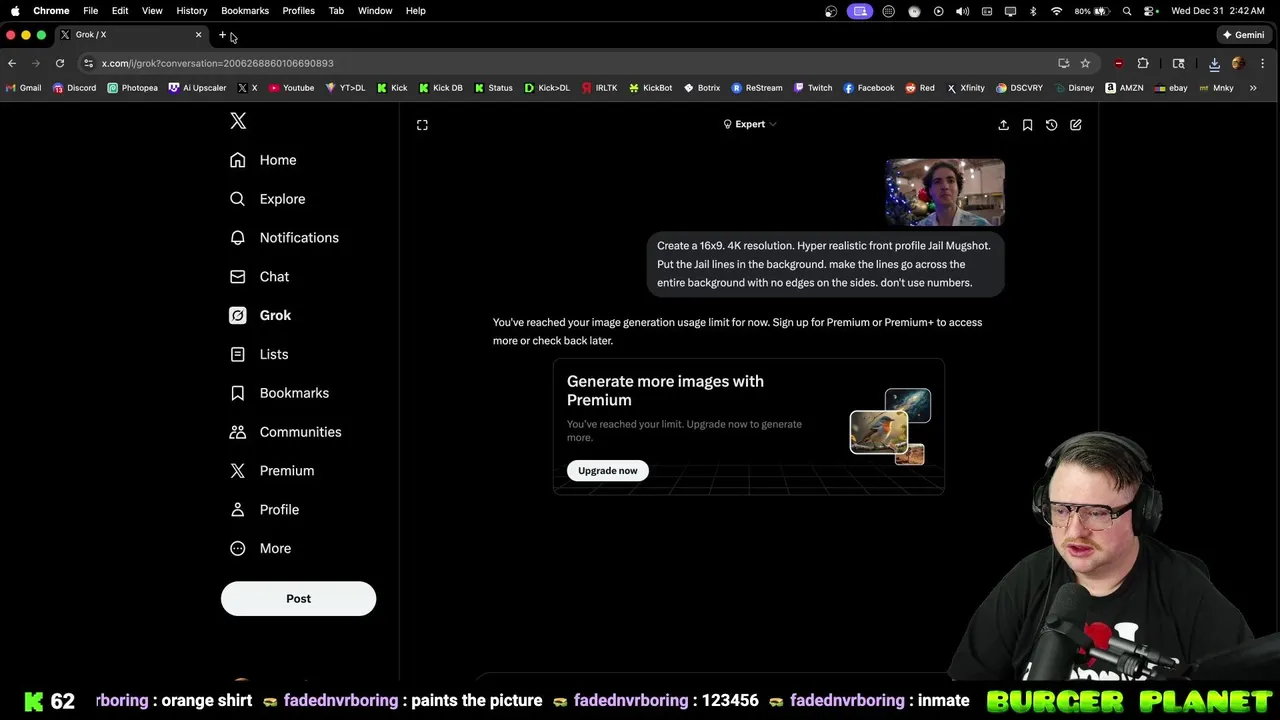Click the 'Create a 16x9' prompt message
1280x720 pixels.
coord(825,264)
